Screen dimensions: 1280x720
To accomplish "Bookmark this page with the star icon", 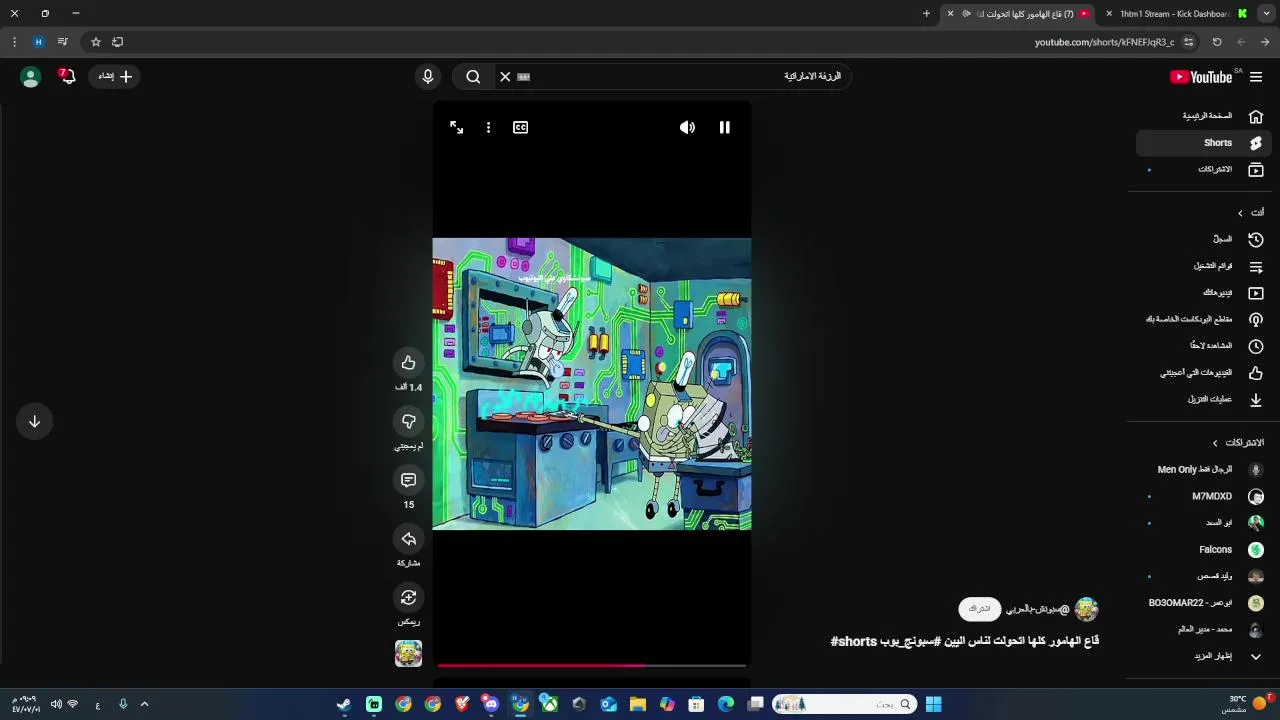I will (95, 42).
